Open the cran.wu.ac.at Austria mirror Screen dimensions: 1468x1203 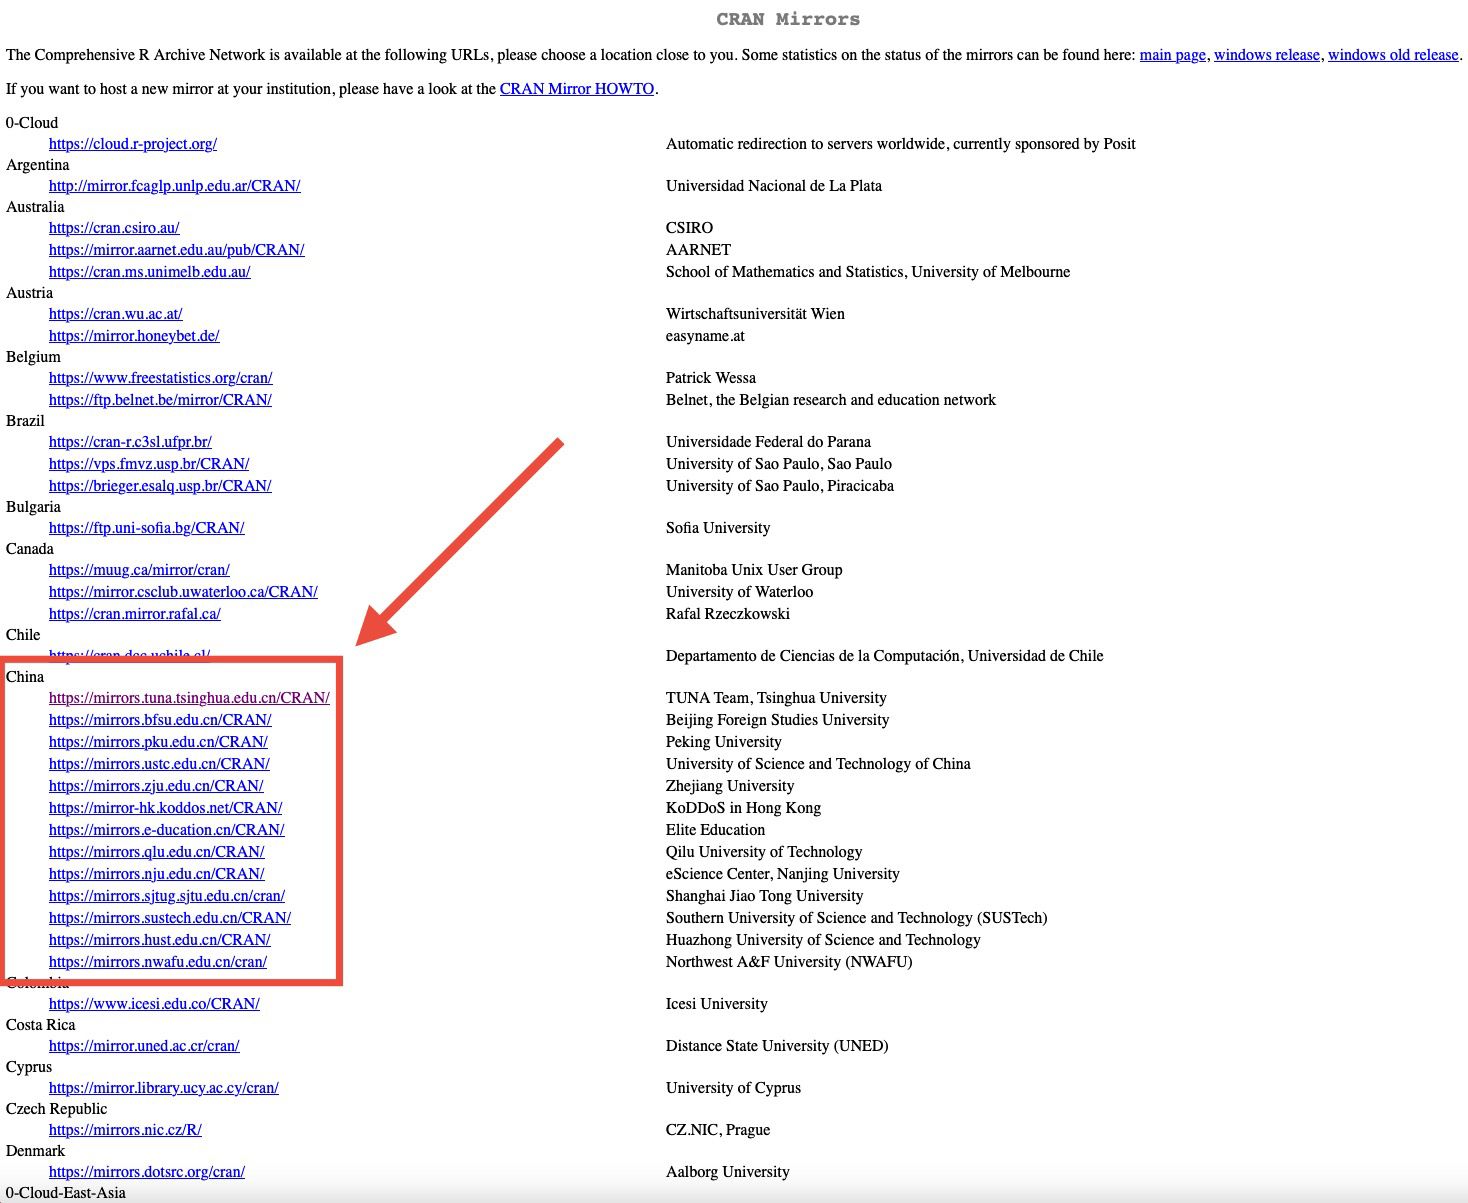click(x=116, y=314)
